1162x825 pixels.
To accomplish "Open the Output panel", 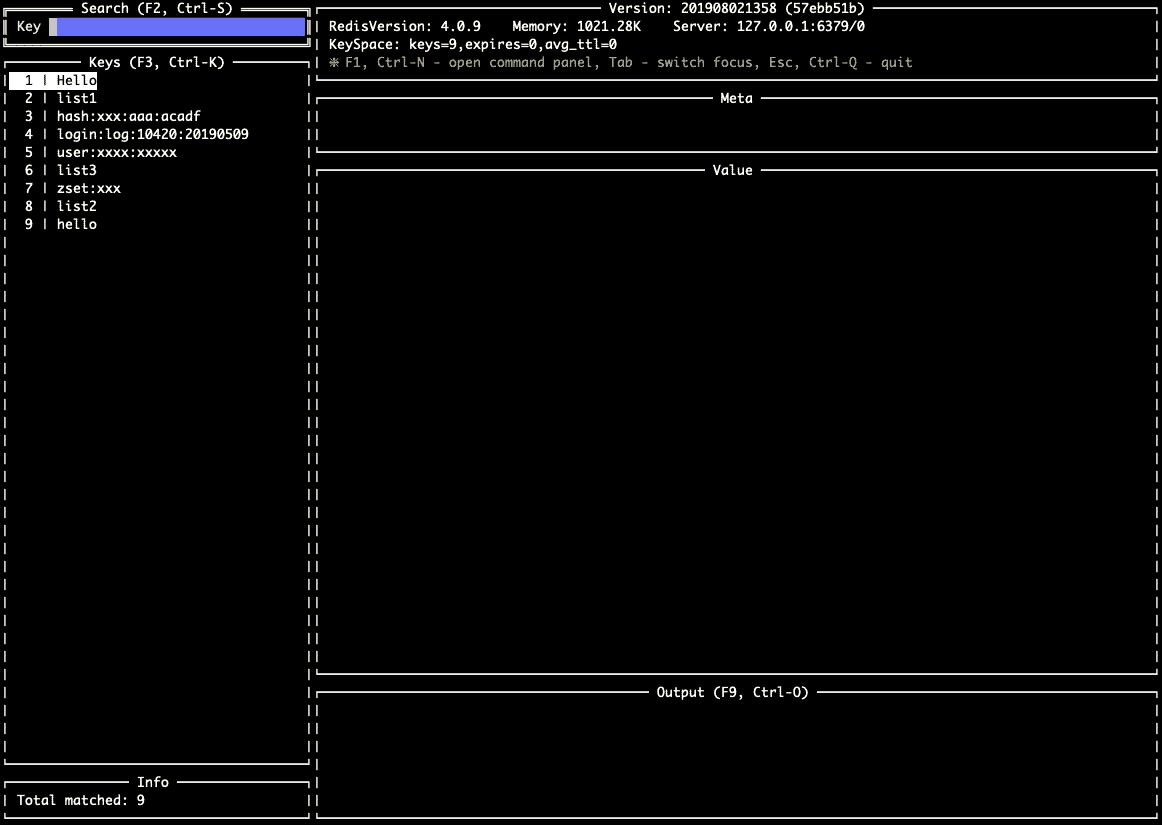I will [736, 692].
